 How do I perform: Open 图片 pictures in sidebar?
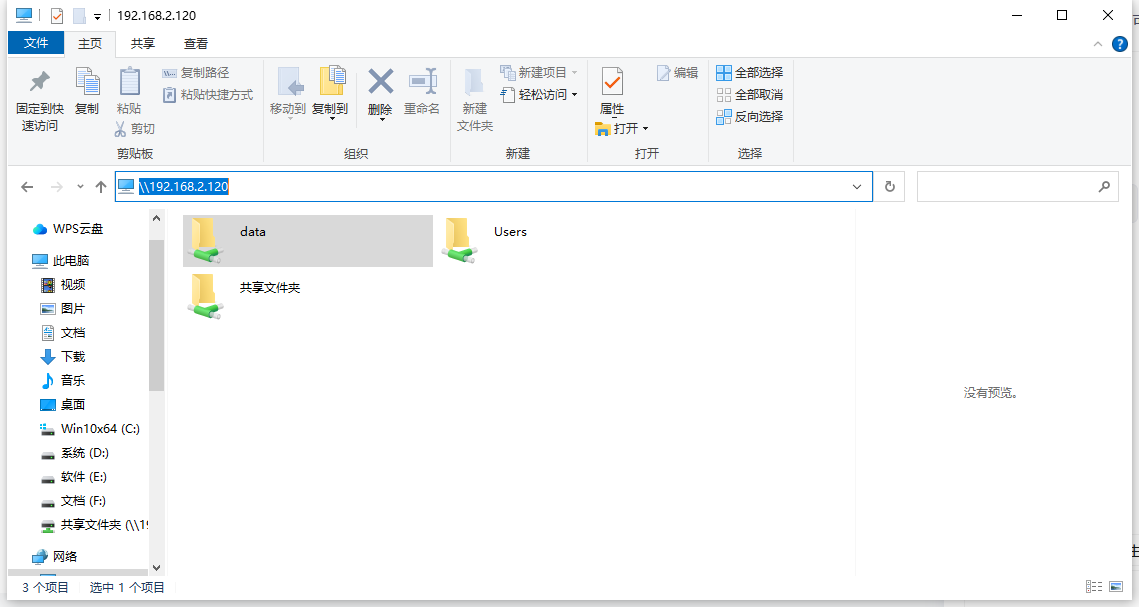(x=63, y=309)
